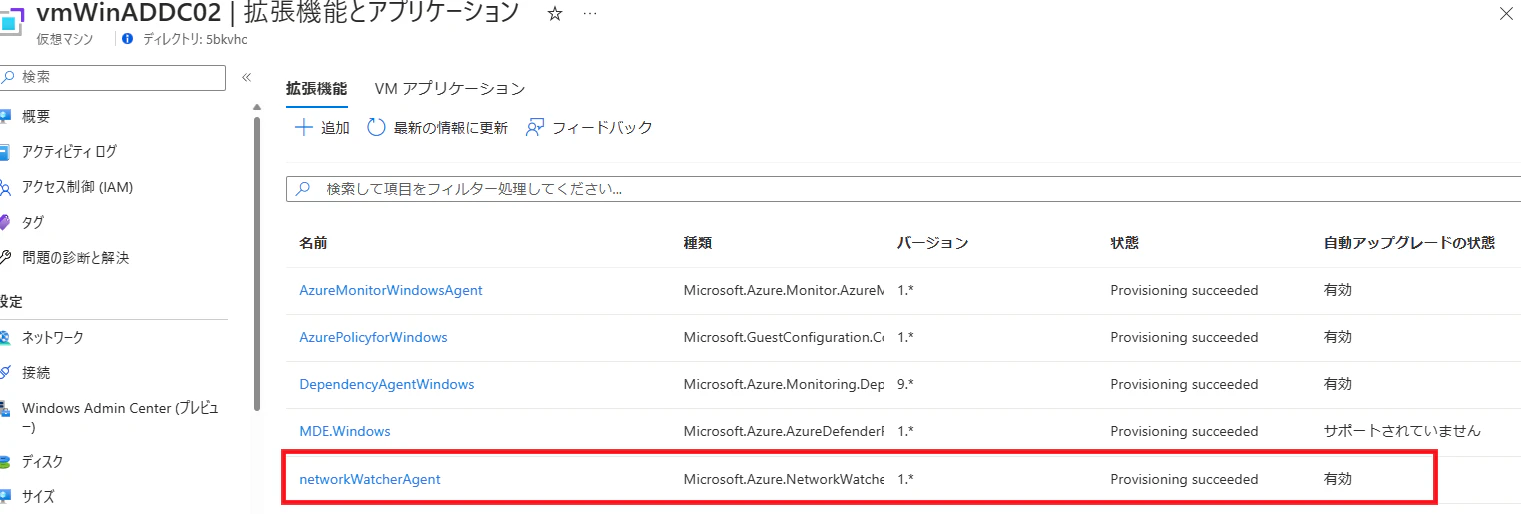Click the ディスク icon

pos(5,462)
